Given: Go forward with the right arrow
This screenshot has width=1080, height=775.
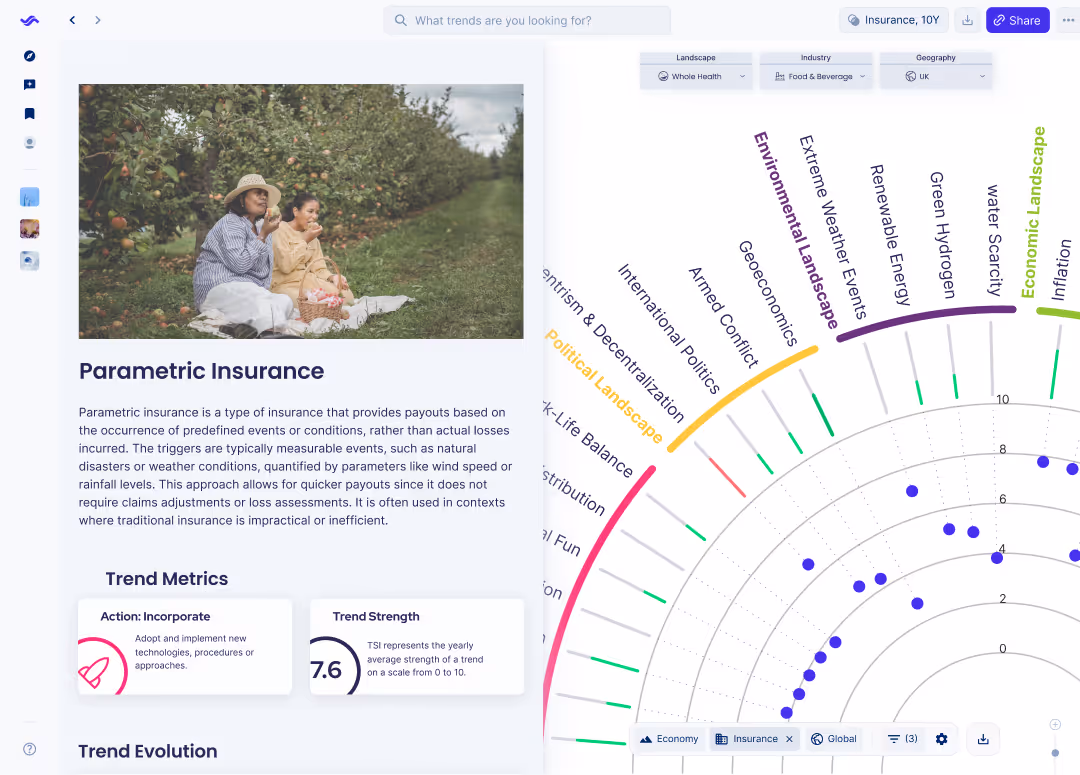Looking at the screenshot, I should tap(98, 20).
